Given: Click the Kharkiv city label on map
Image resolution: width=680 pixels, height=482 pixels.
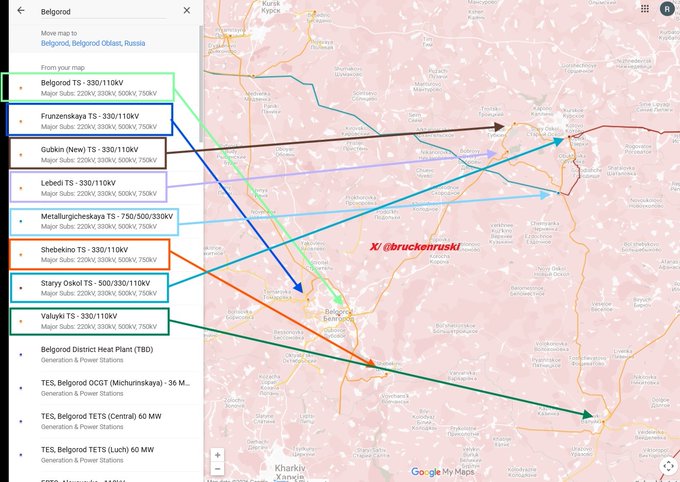Looking at the screenshot, I should tap(290, 472).
